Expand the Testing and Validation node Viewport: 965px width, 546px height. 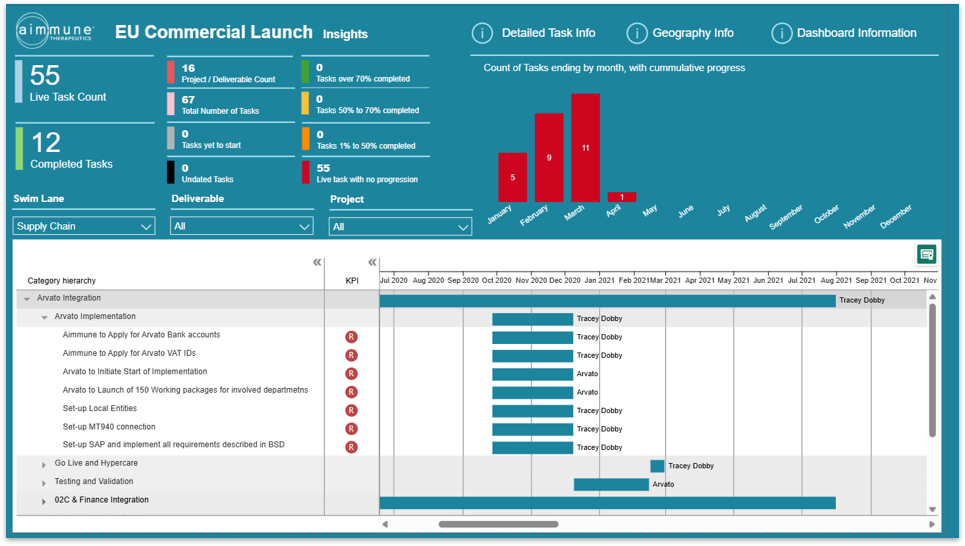[x=44, y=483]
